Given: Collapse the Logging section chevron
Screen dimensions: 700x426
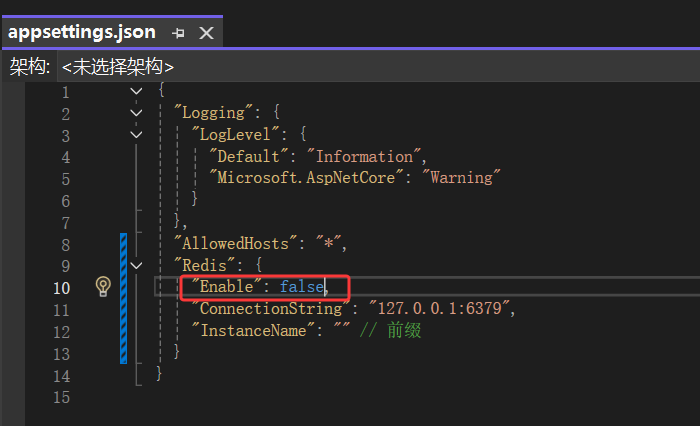Looking at the screenshot, I should coord(136,113).
